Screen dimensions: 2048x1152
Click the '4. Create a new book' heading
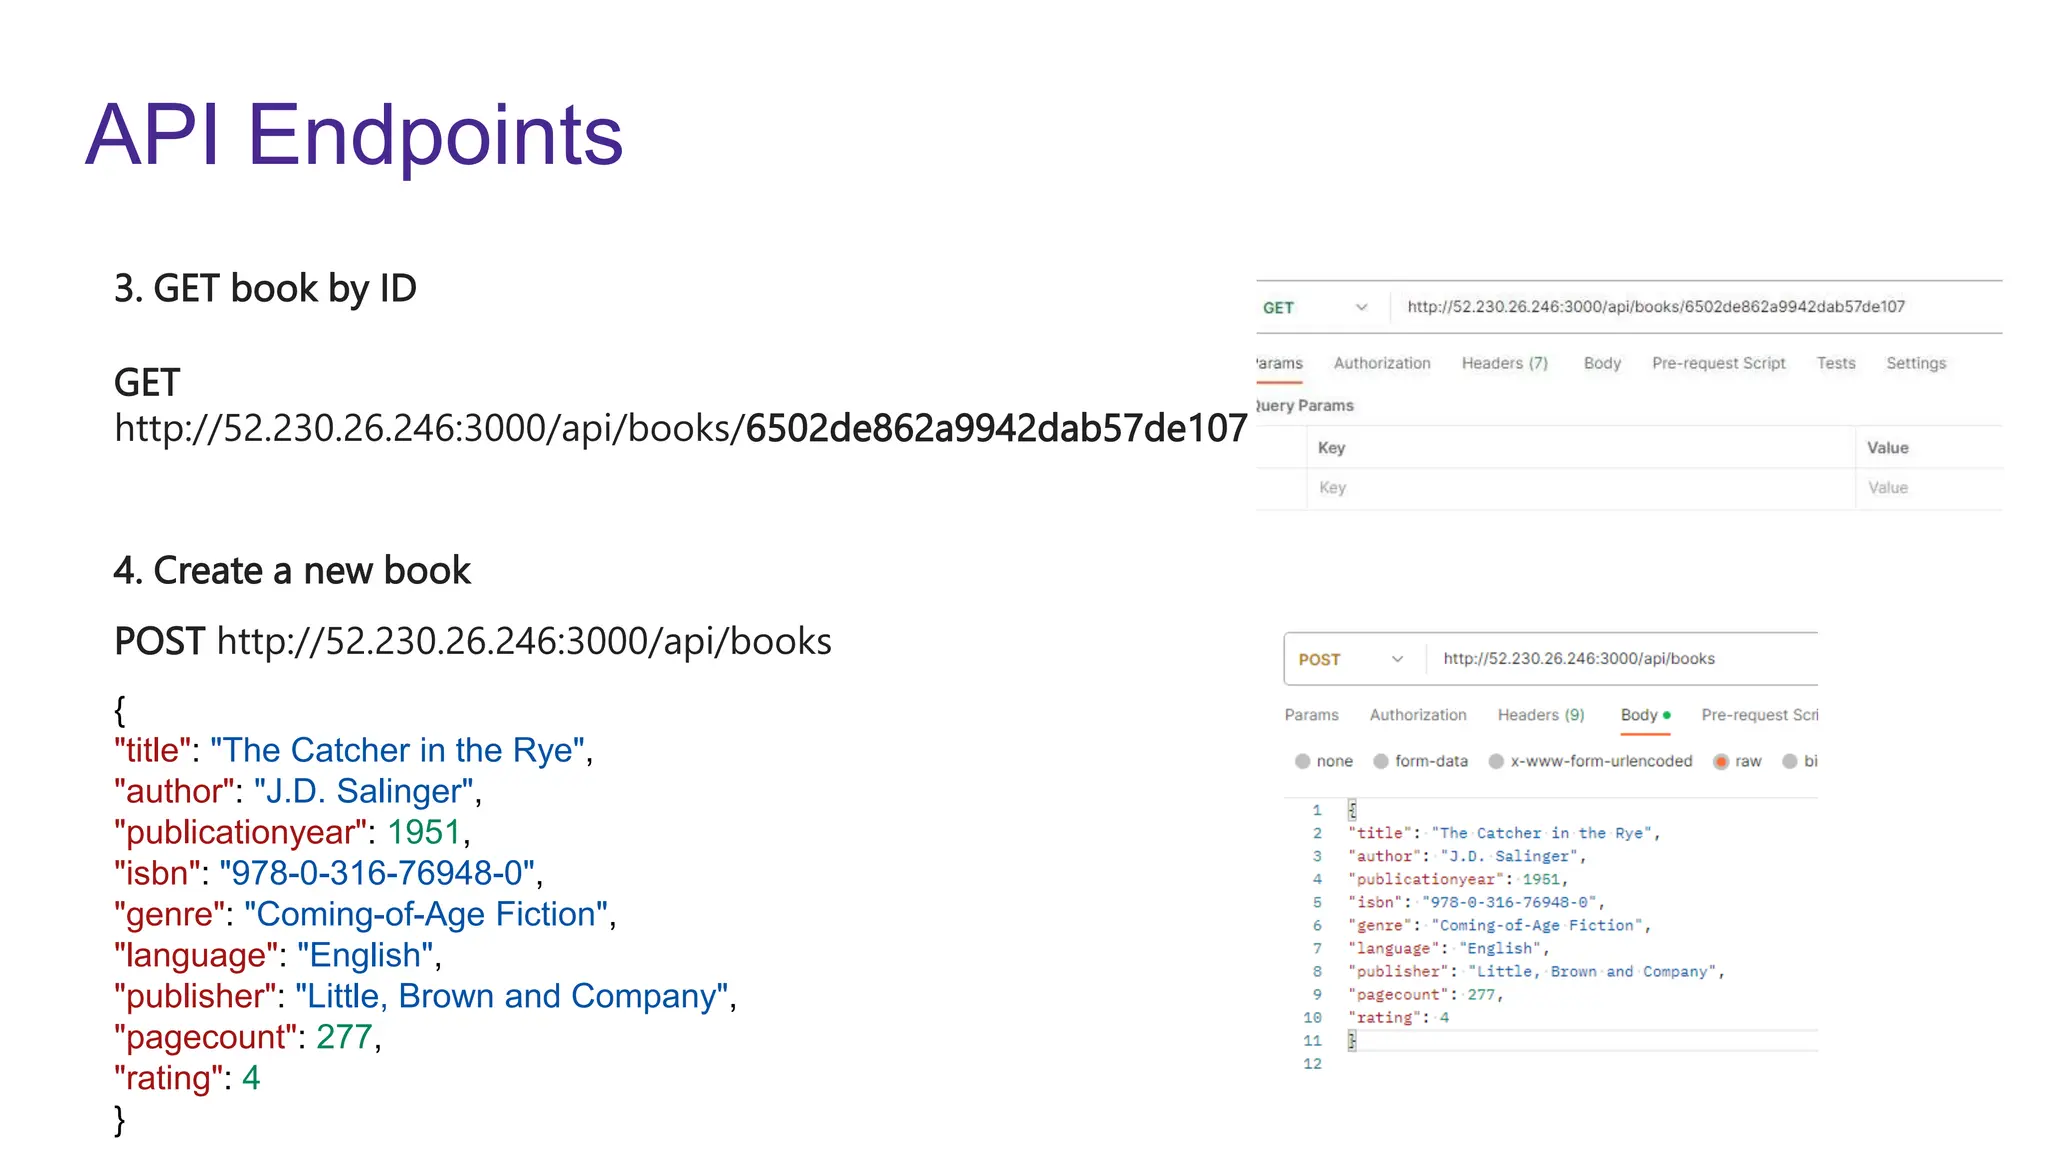292,571
